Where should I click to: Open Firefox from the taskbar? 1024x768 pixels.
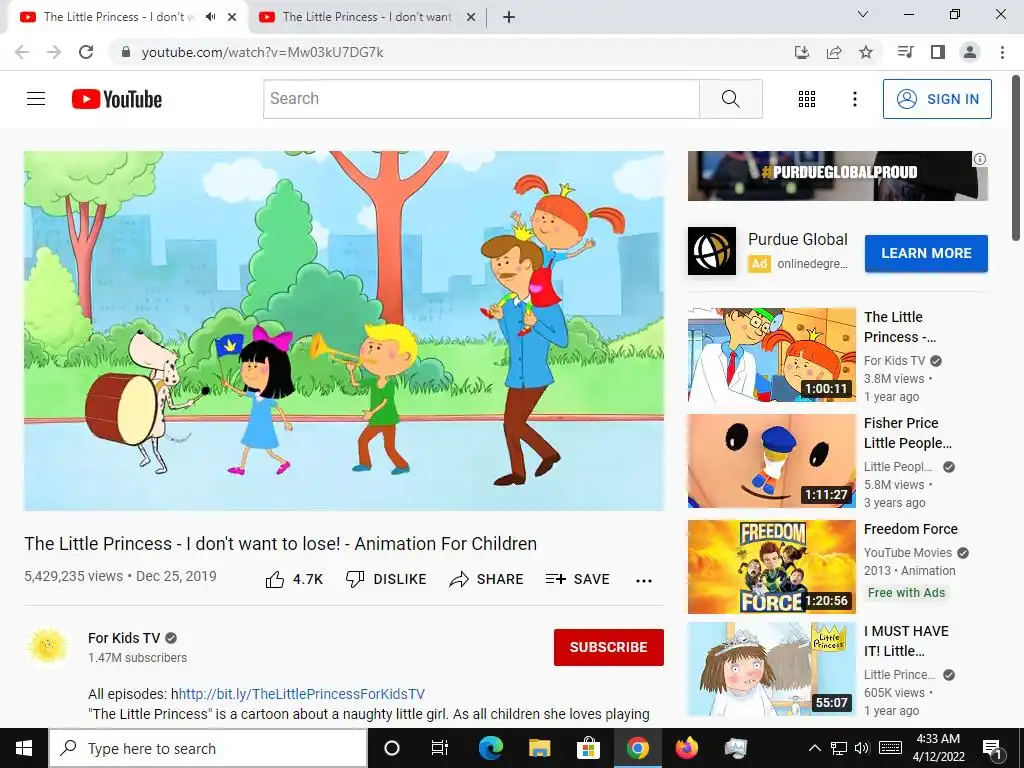pos(686,748)
